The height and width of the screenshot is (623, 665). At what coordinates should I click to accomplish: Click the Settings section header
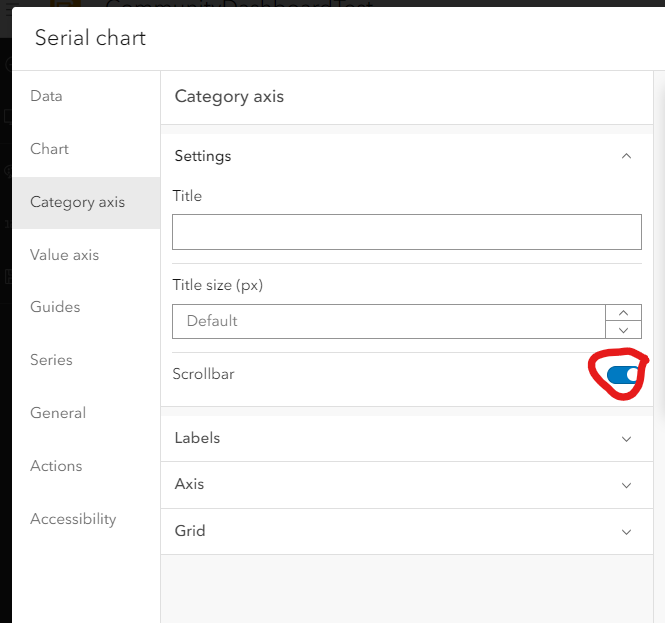(x=203, y=156)
